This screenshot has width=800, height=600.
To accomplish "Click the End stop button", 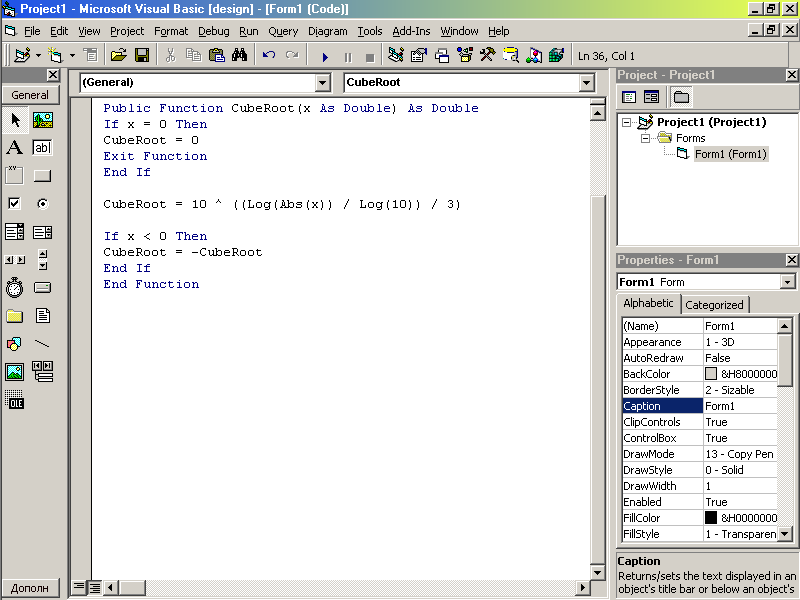I will click(x=370, y=57).
